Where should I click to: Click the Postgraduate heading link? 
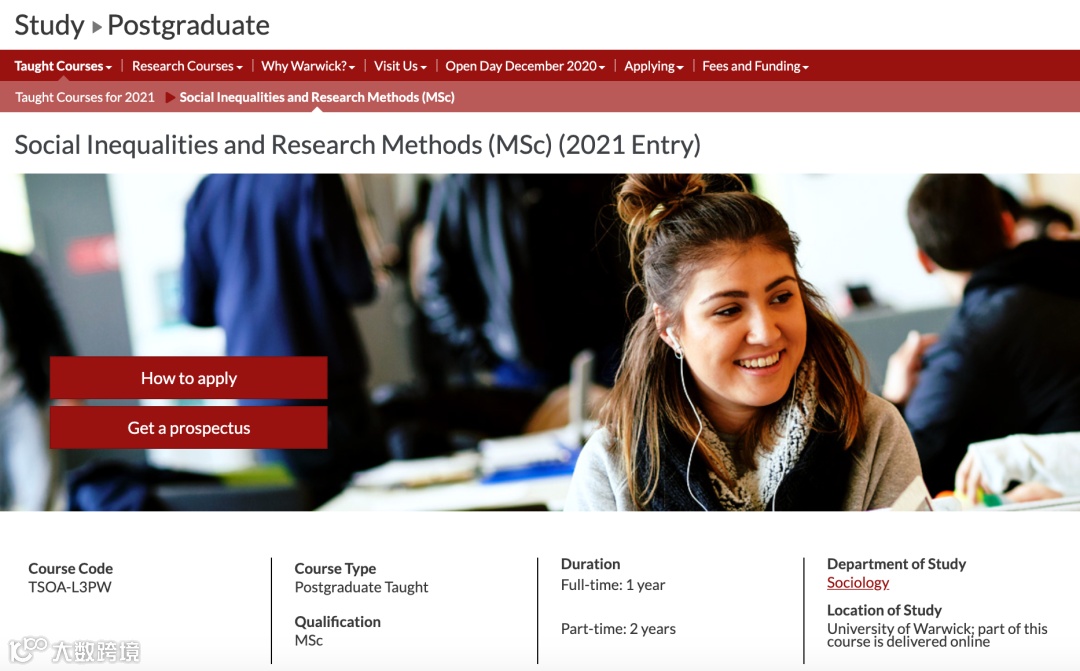click(189, 25)
